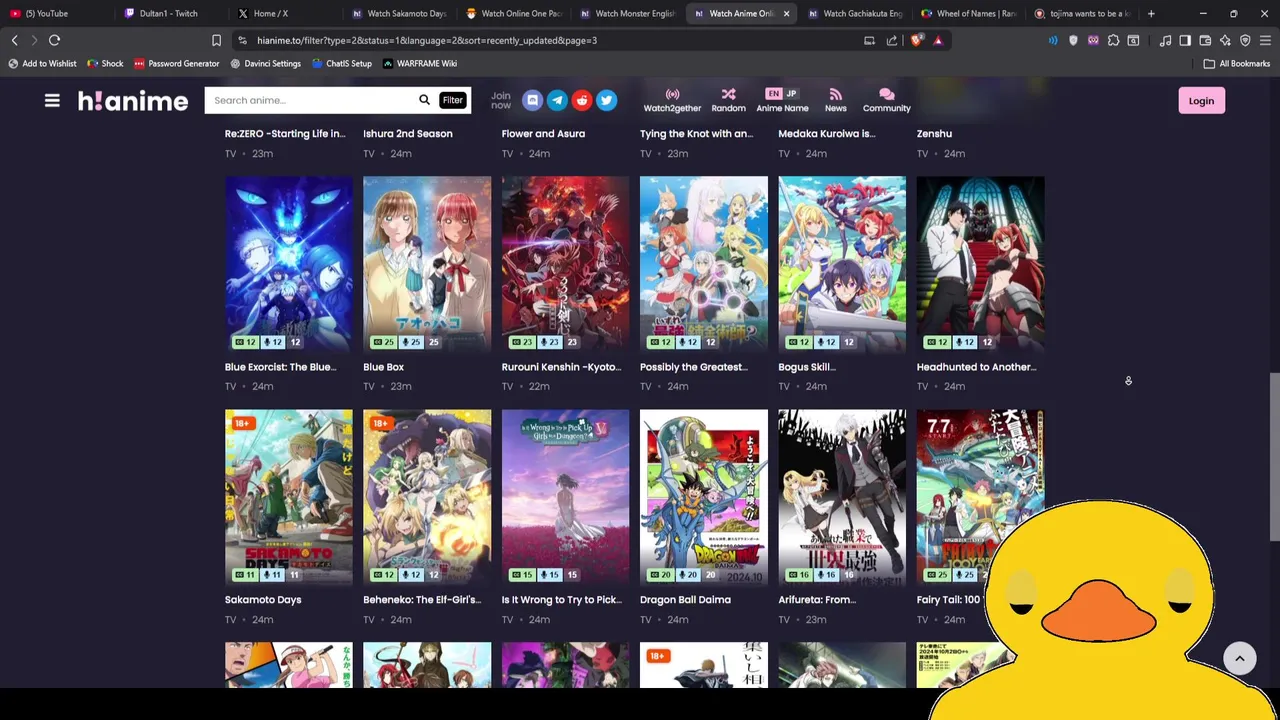The image size is (1280, 720).
Task: Open the extensions puzzle icon
Action: (1113, 40)
